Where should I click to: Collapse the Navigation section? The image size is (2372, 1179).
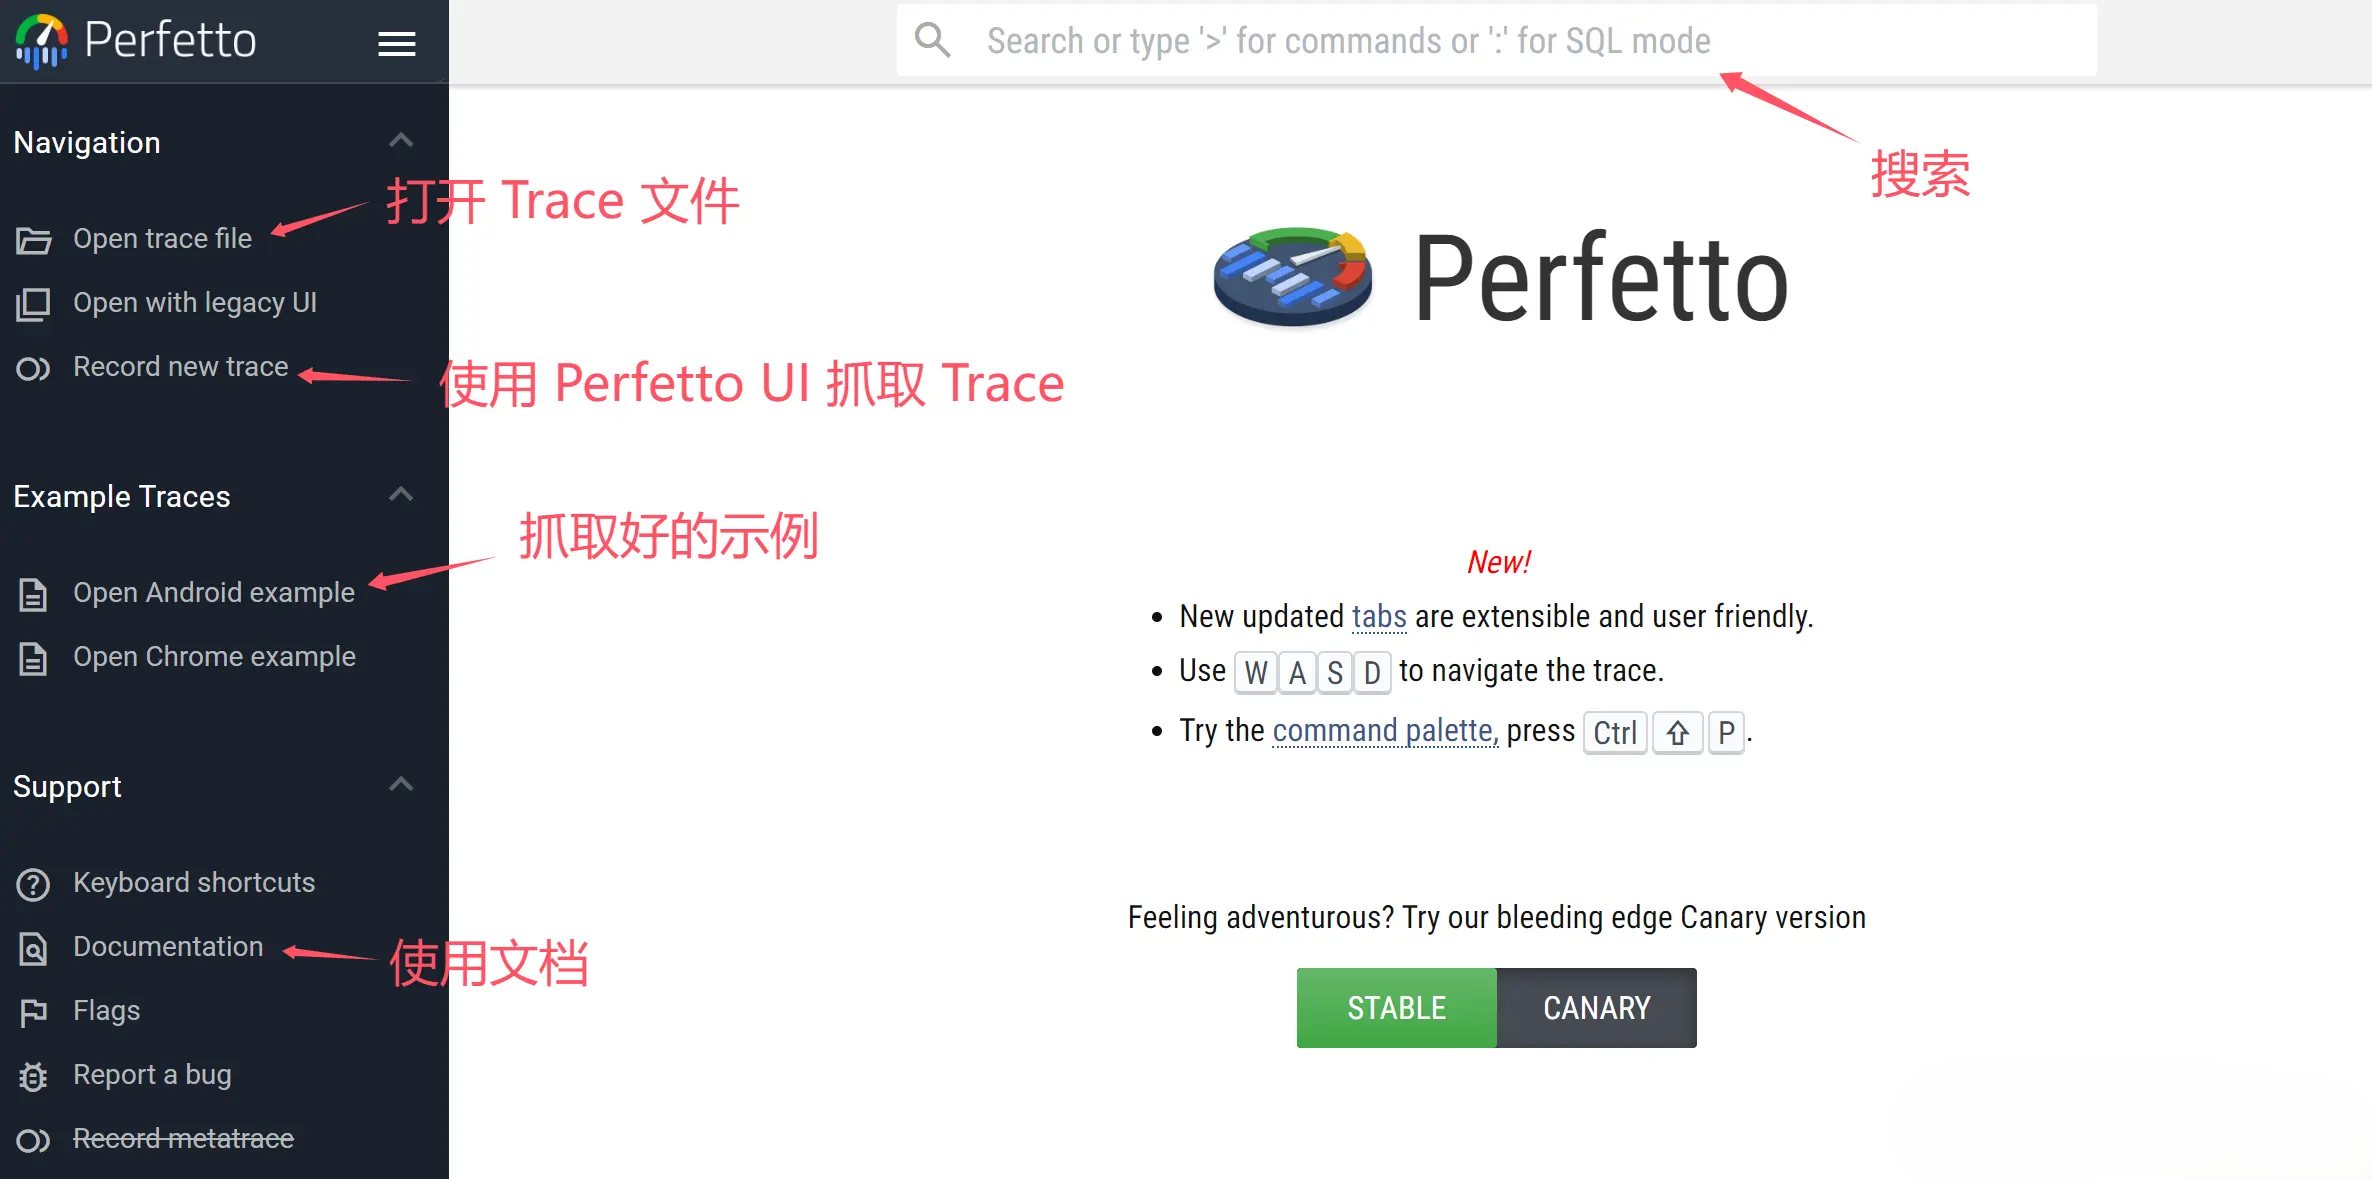[x=400, y=140]
